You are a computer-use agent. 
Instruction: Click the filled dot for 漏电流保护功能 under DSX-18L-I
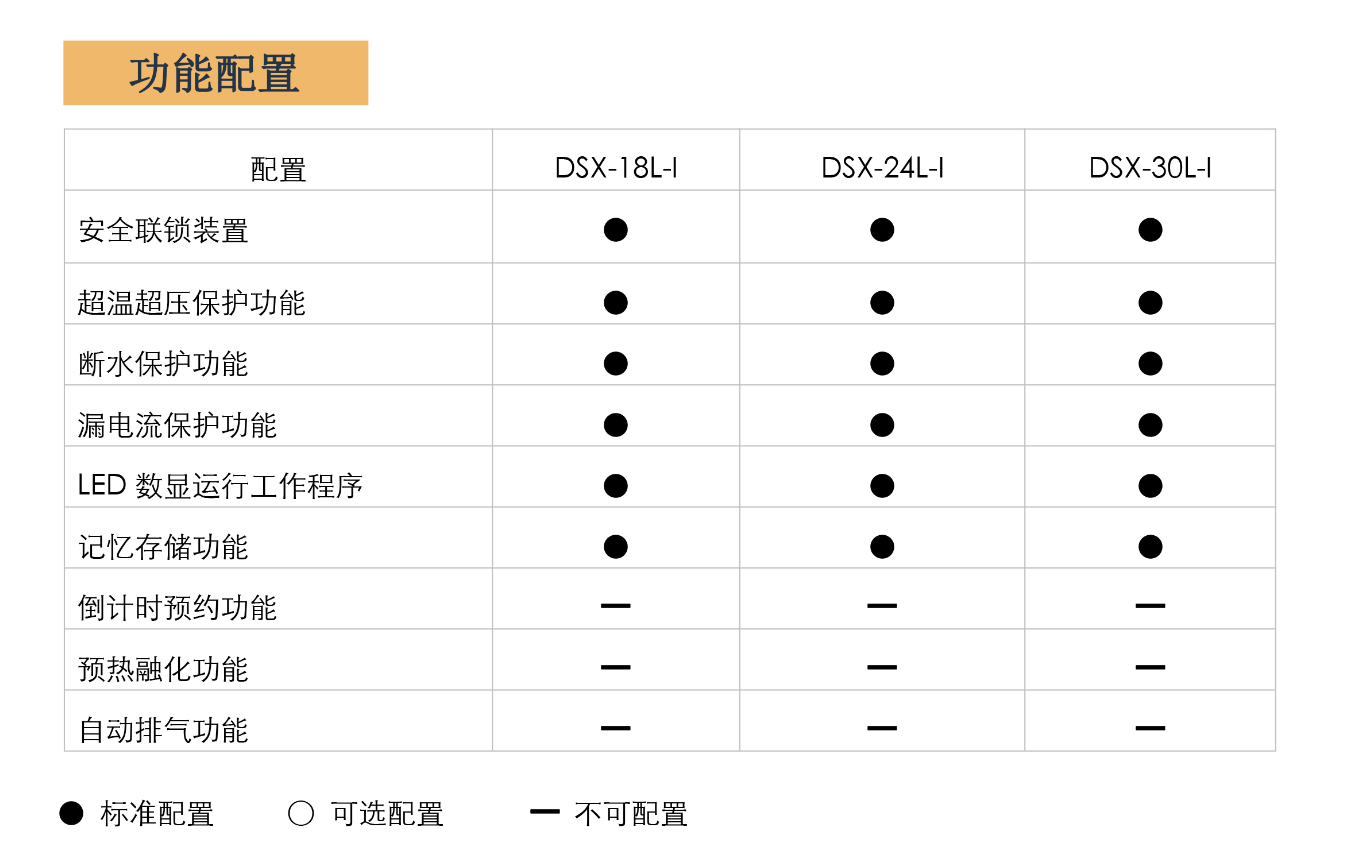tap(616, 425)
